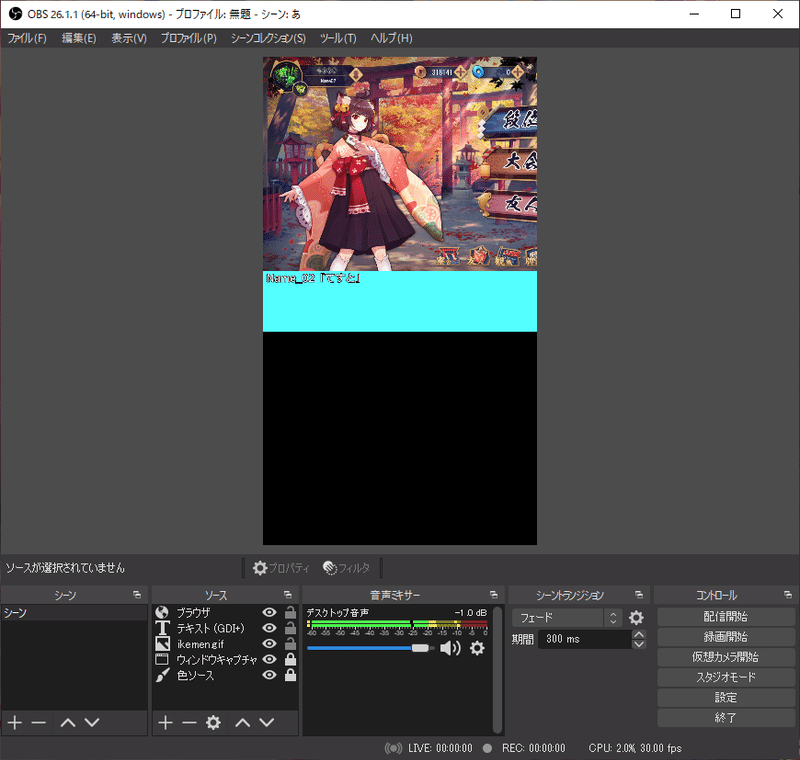This screenshot has width=800, height=760.
Task: Open the シーンコレクション(S) menu
Action: [268, 38]
